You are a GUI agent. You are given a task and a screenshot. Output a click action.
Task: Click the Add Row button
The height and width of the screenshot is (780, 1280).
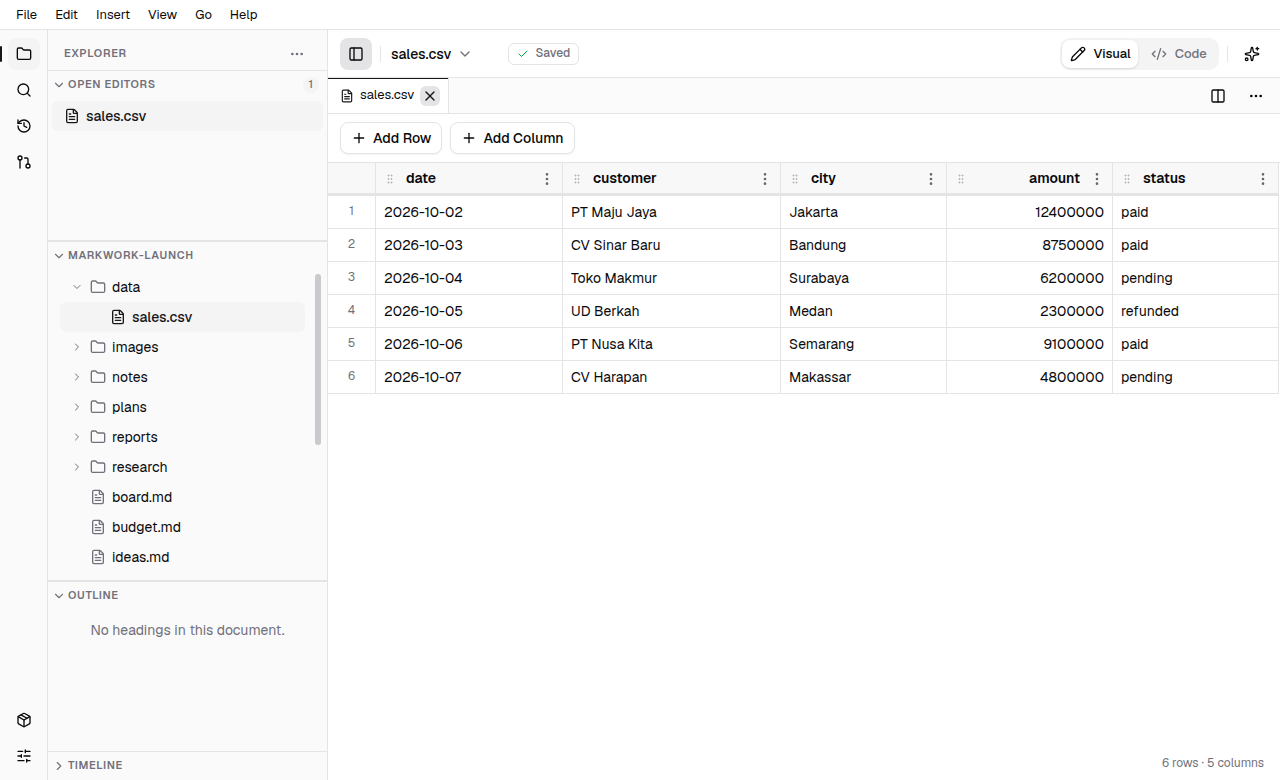[391, 138]
